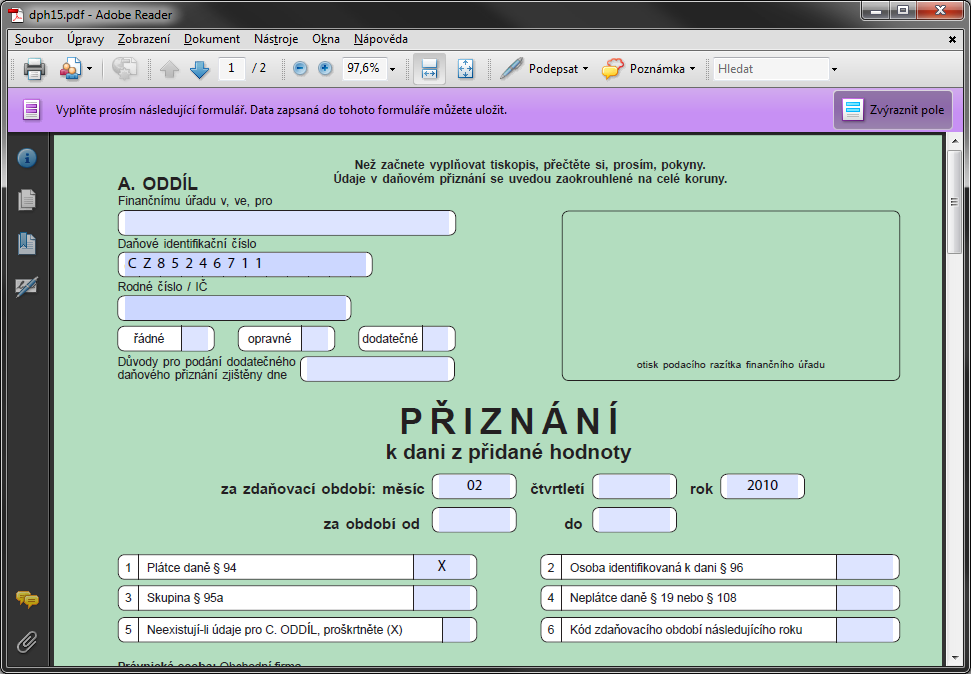Click Kód zdaňovacího období následujícího roku field
This screenshot has width=971, height=674.
(867, 629)
